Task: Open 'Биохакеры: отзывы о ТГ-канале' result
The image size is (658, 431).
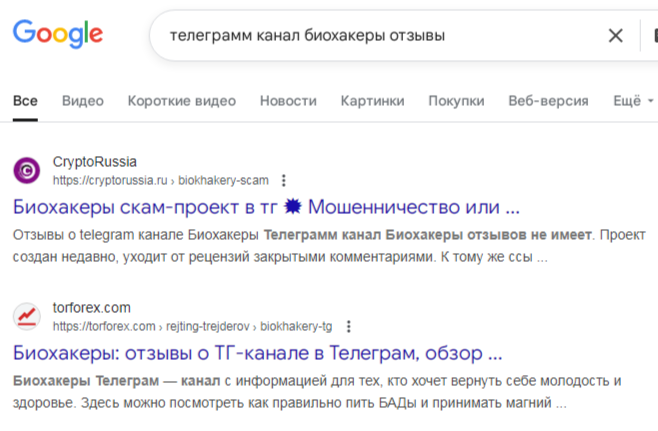Action: coord(258,353)
